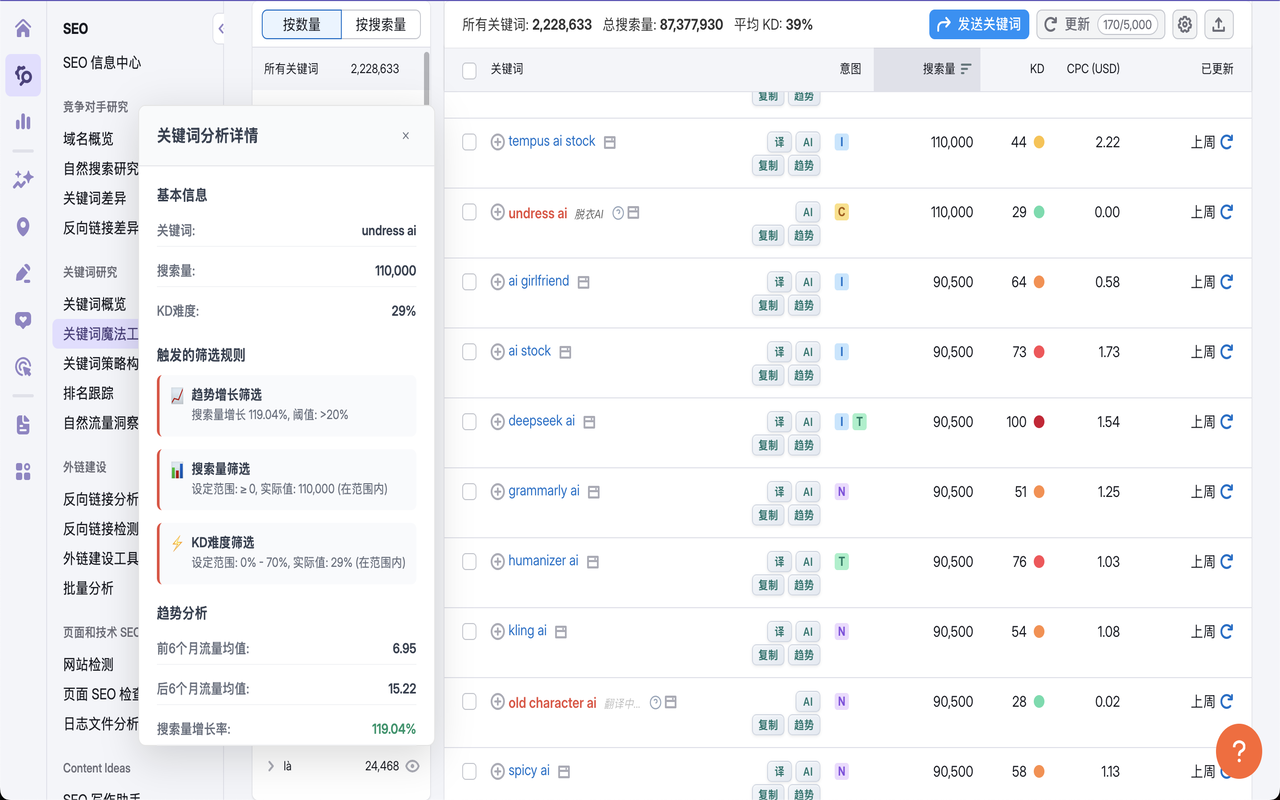Switch to 按搜索量 tab
1280x800 pixels.
pos(380,25)
